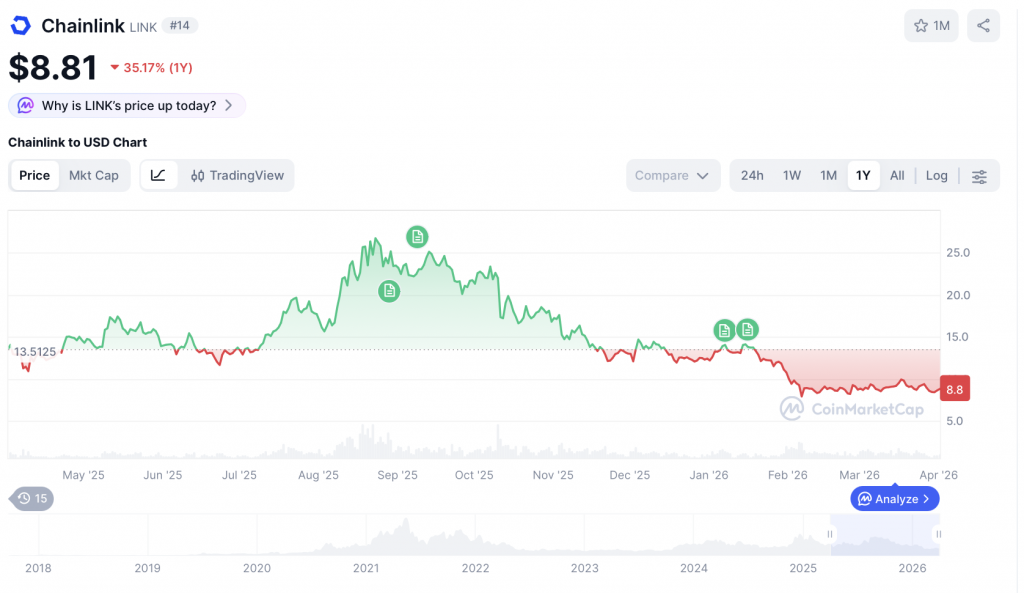Open chart settings sliders icon
Screen dimensions: 1024x593
pyautogui.click(x=979, y=176)
